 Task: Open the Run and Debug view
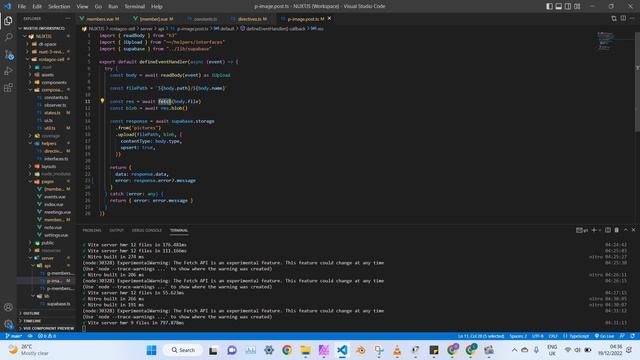8,71
